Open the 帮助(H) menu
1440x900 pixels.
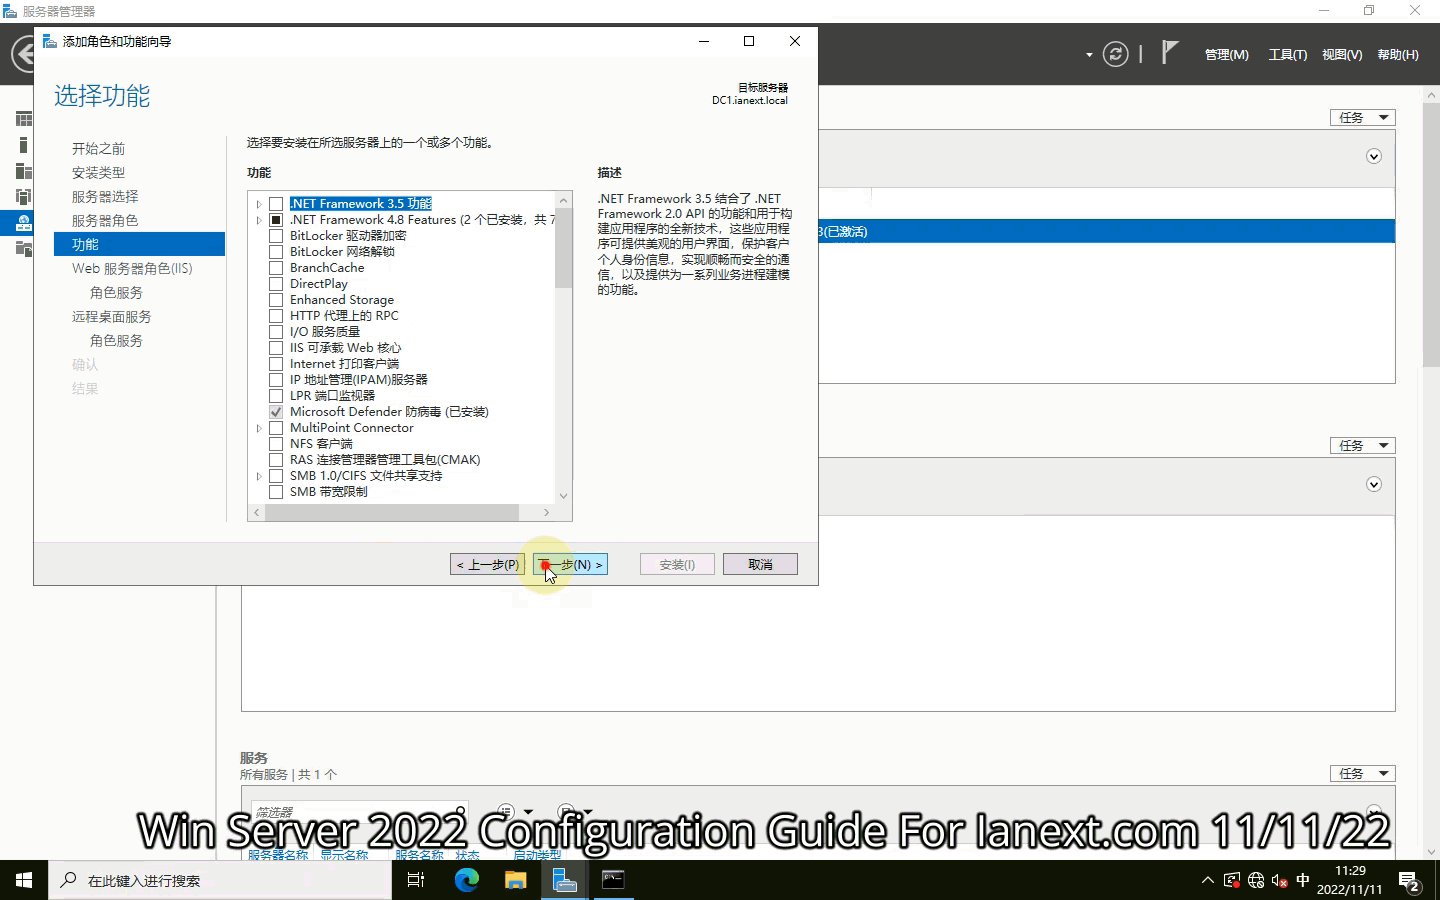click(x=1398, y=55)
